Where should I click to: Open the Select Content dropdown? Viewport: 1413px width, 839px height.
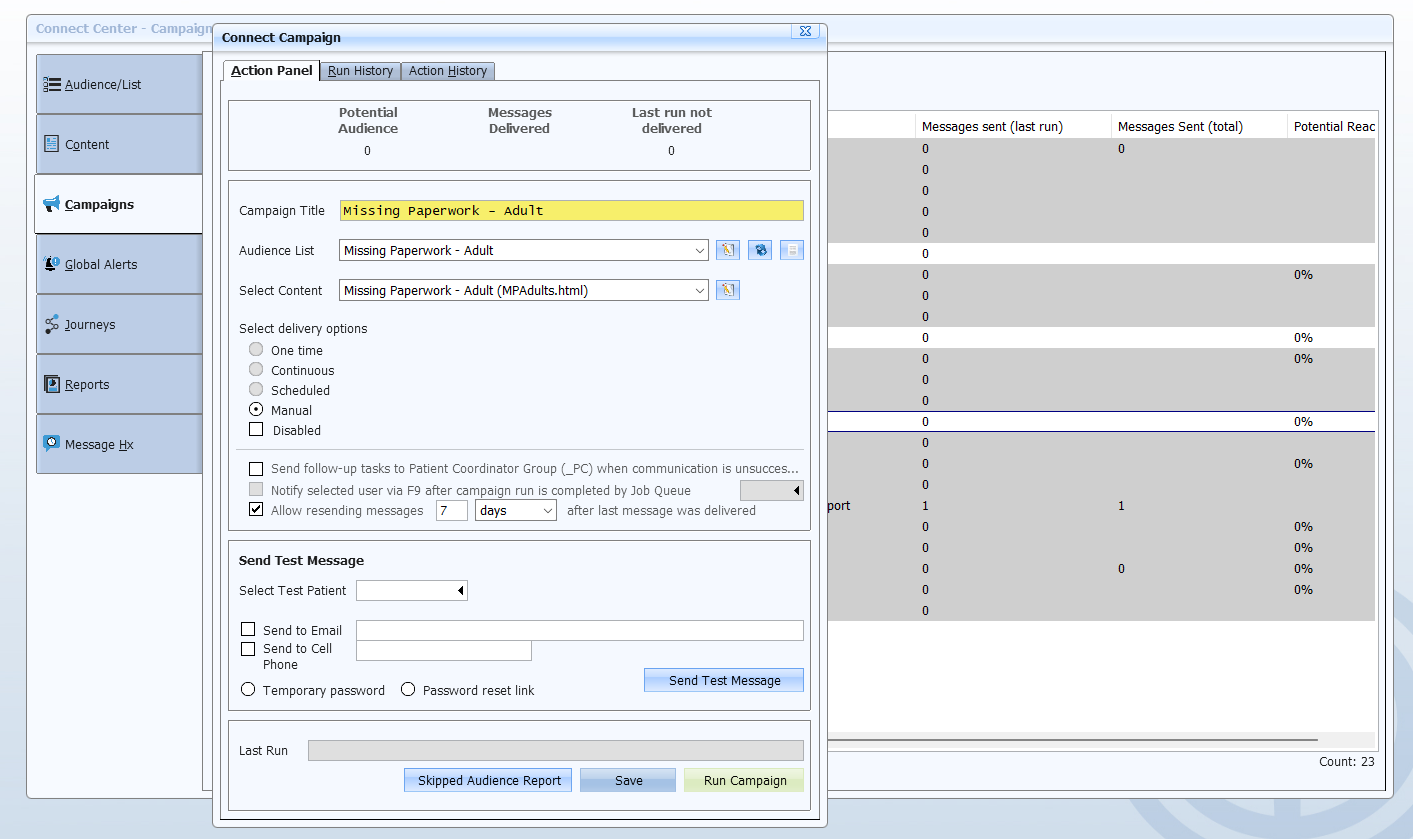pyautogui.click(x=700, y=291)
